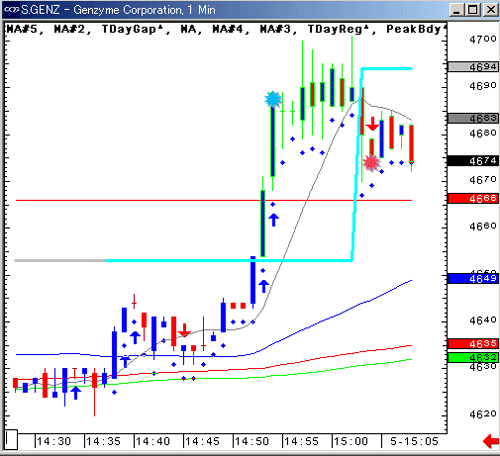Click the MA#5 study label
500x456 pixels.
click(x=22, y=29)
